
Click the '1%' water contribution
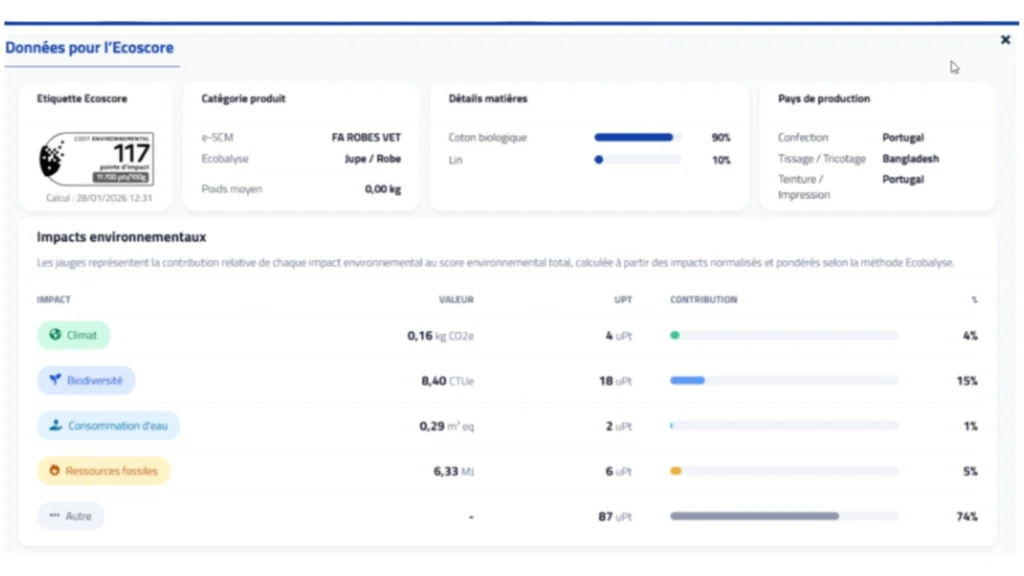point(970,426)
